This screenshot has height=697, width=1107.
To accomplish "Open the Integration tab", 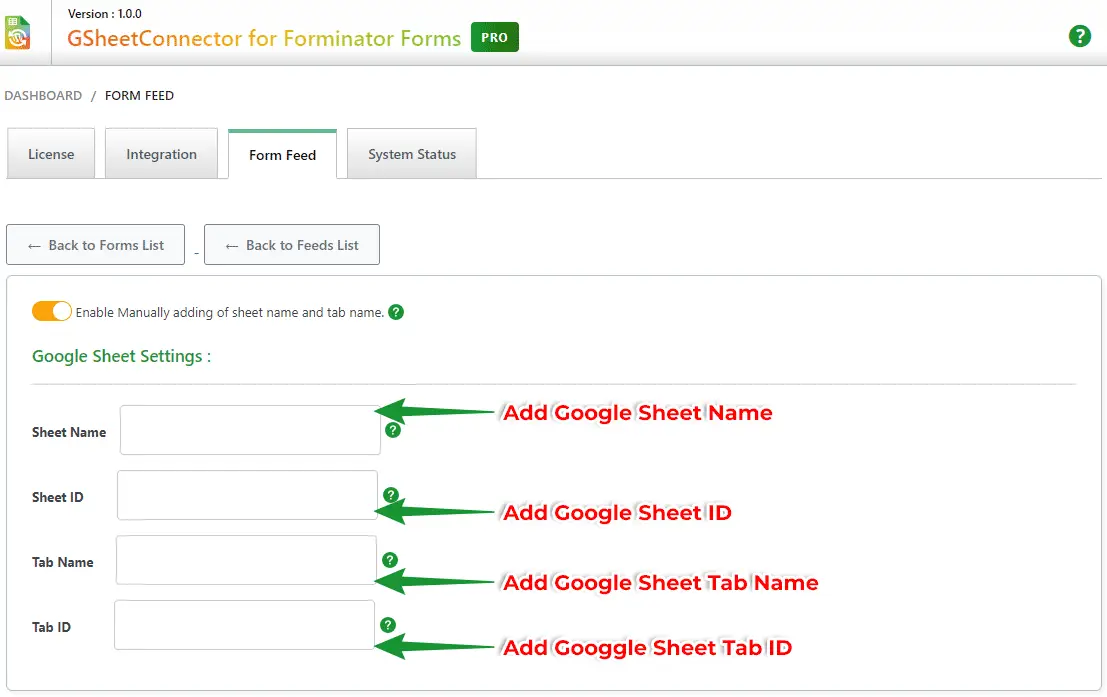I will tap(161, 155).
